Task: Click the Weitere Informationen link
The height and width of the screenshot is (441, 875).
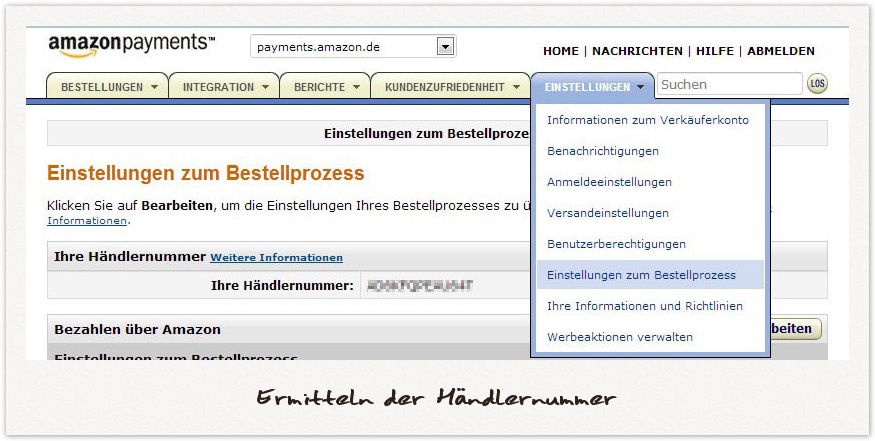Action: coord(276,258)
